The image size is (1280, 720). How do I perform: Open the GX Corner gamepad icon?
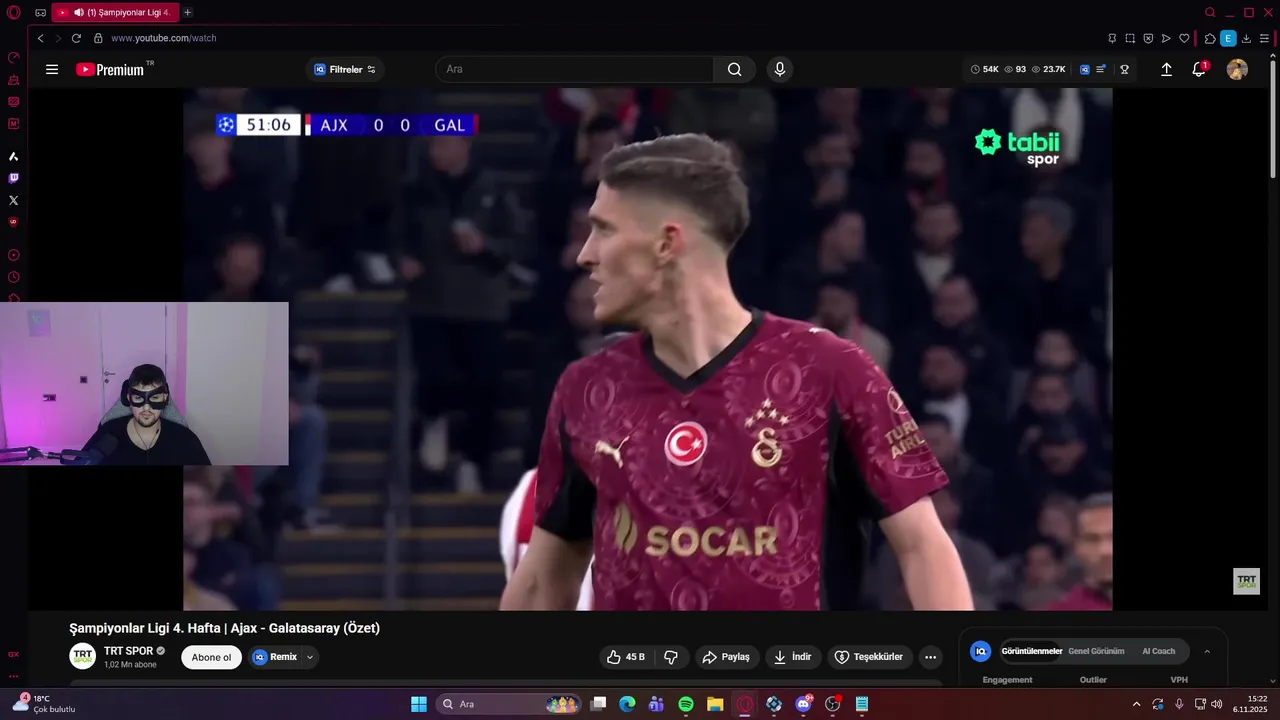point(40,12)
